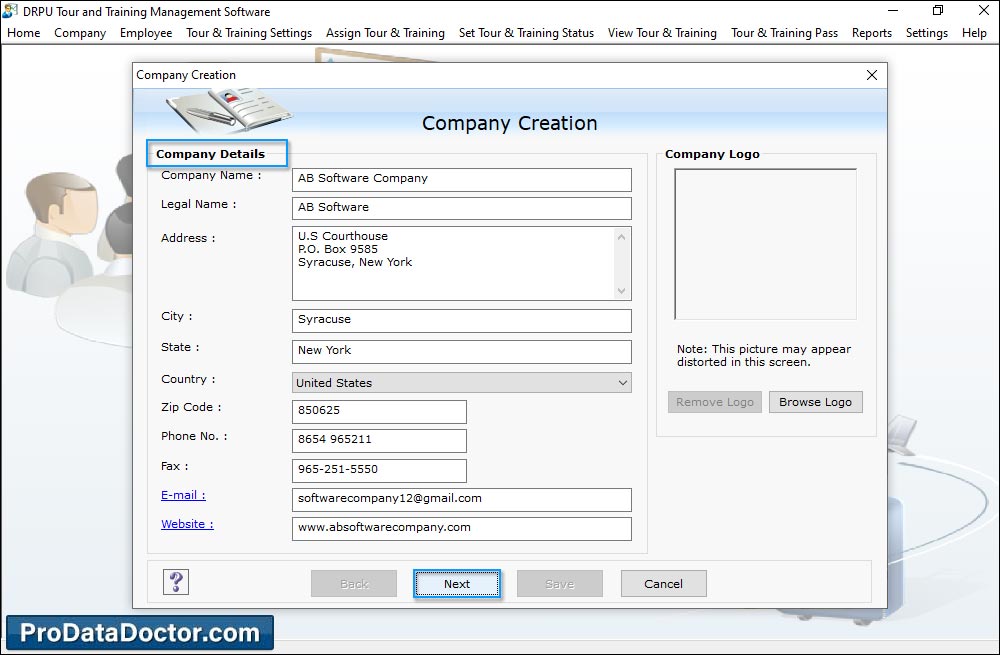Click the Next button
Image resolution: width=1000 pixels, height=655 pixels.
pyautogui.click(x=457, y=584)
